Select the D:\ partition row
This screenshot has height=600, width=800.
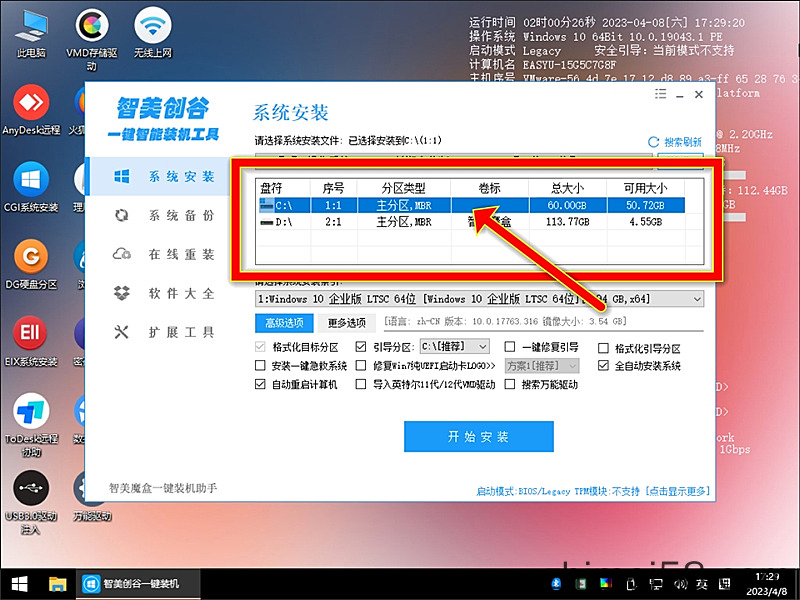(x=471, y=221)
